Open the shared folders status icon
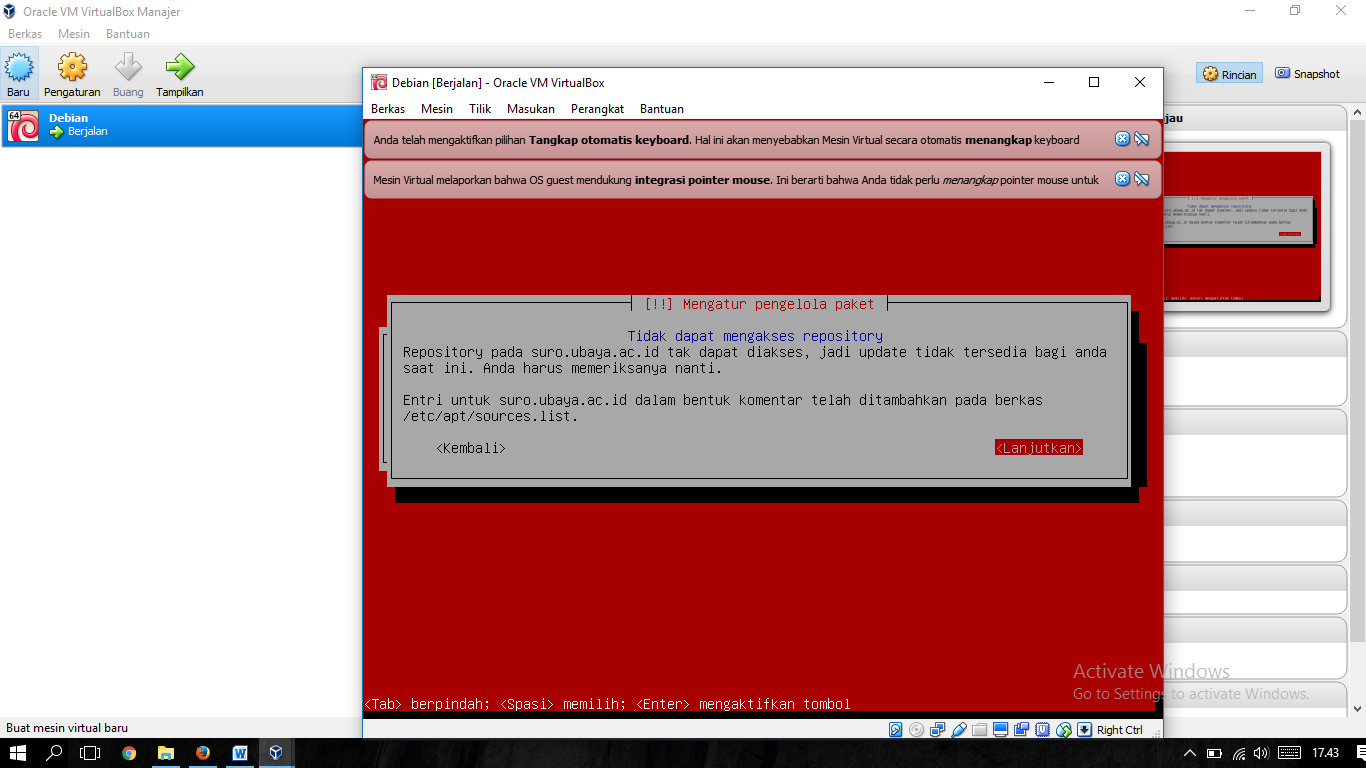This screenshot has height=768, width=1366. (980, 729)
